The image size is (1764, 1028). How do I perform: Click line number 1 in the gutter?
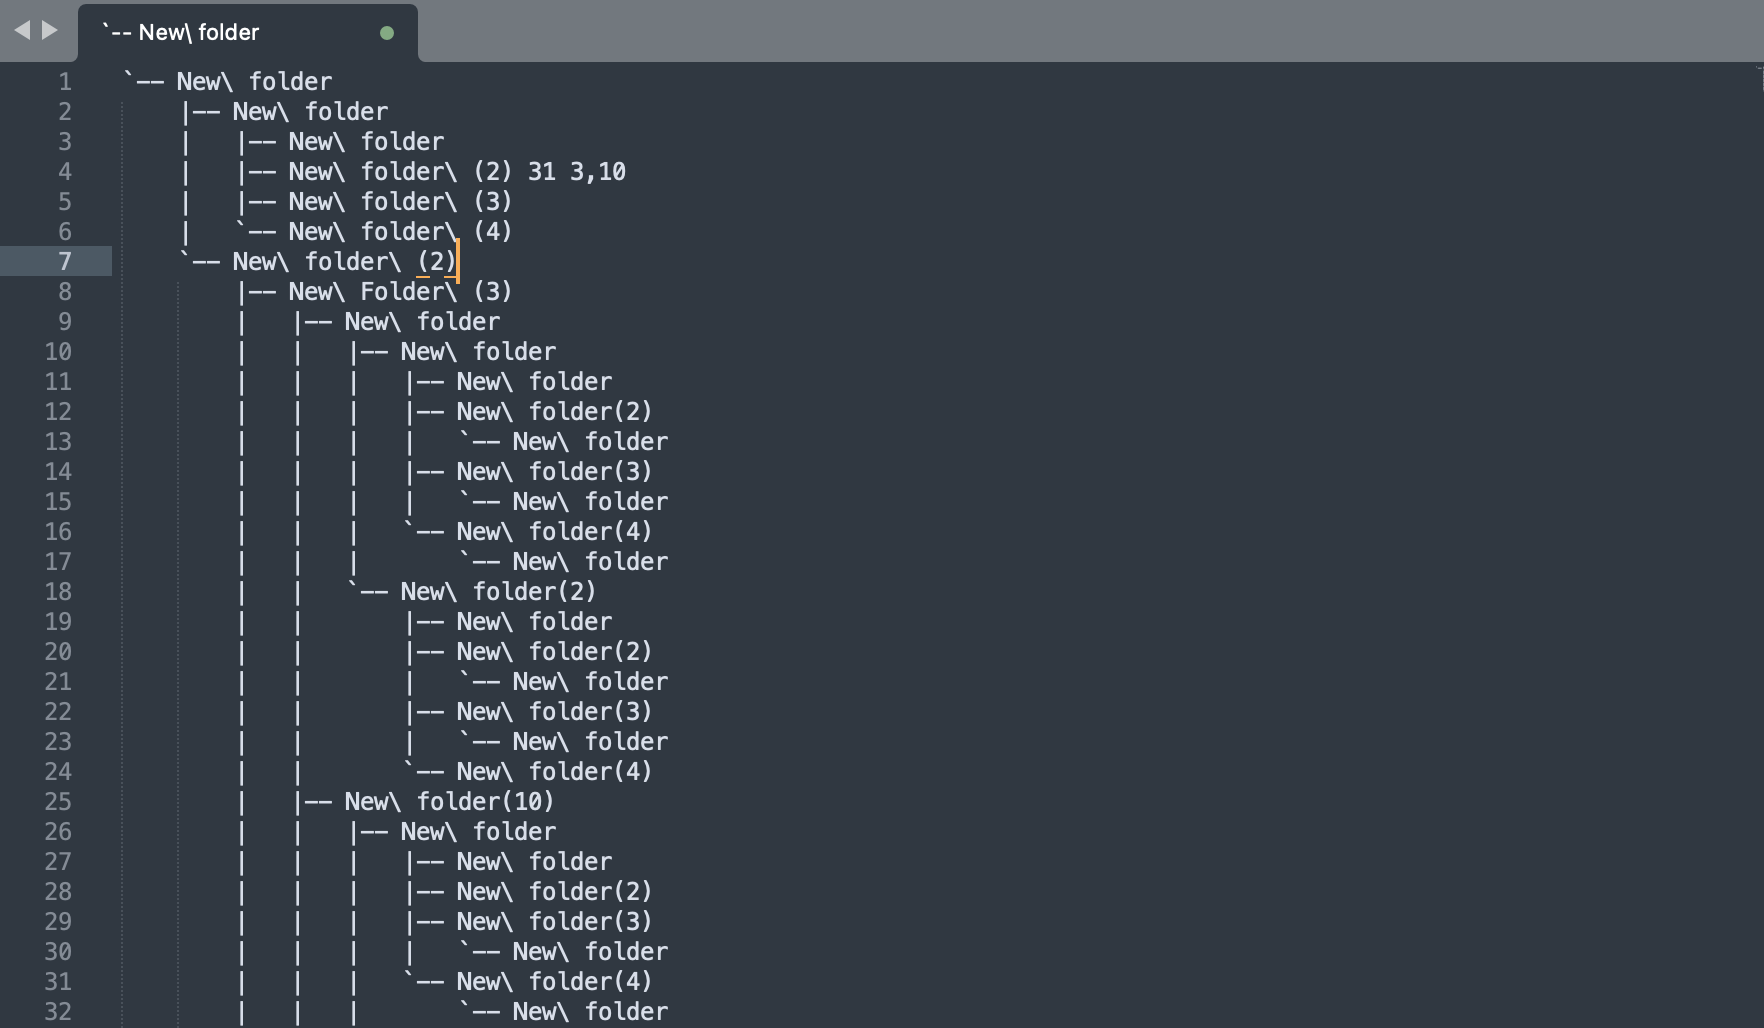coord(65,82)
